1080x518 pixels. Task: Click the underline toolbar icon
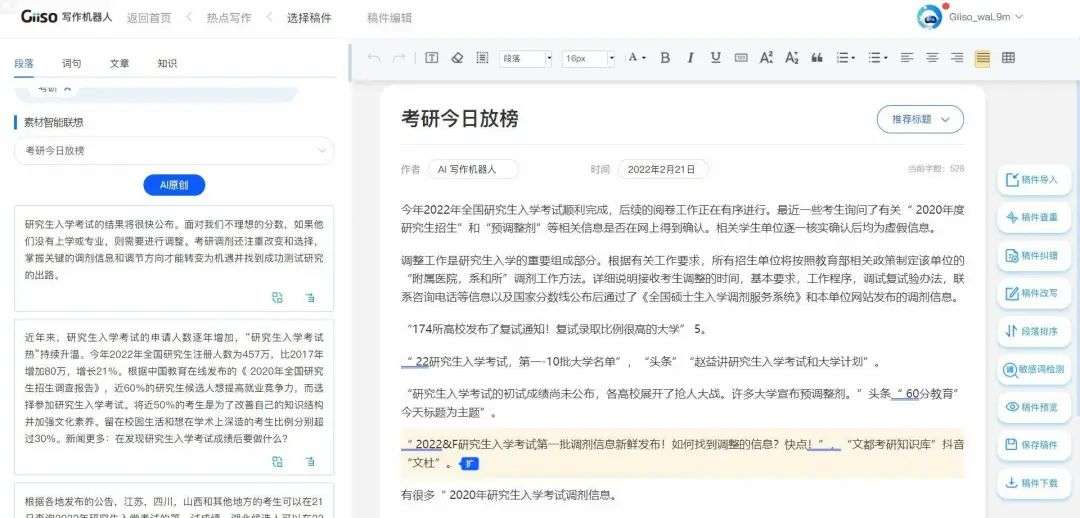pyautogui.click(x=715, y=58)
